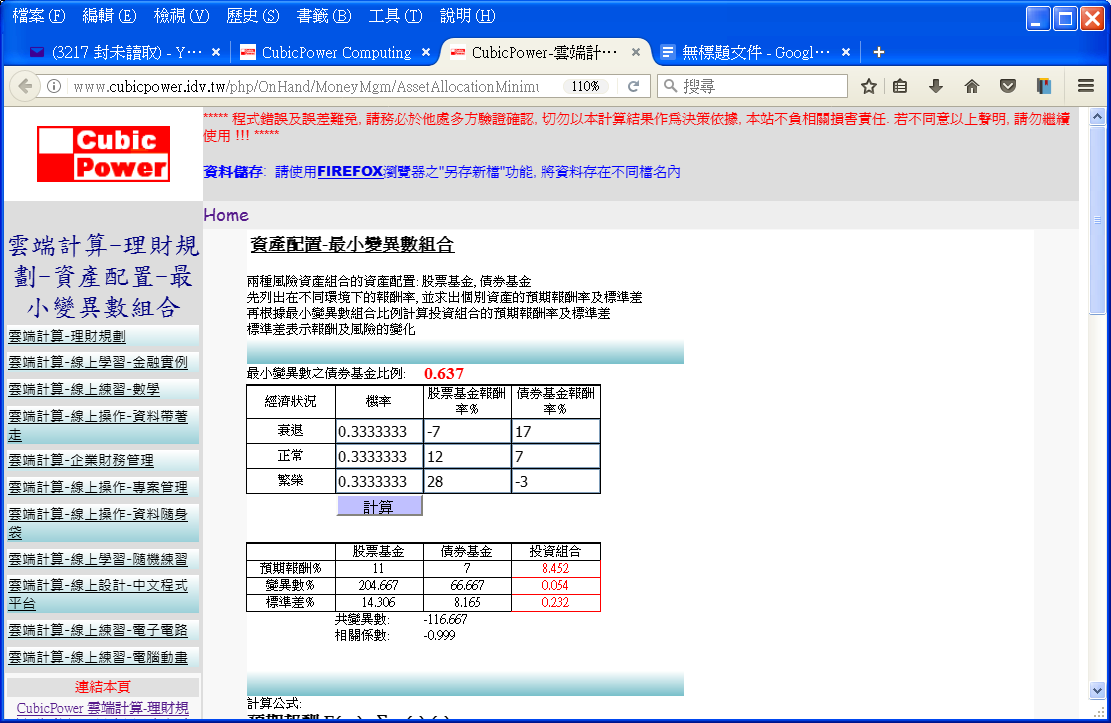Edit stock fund return for 正常 (12)
Image resolution: width=1111 pixels, height=723 pixels.
point(467,456)
